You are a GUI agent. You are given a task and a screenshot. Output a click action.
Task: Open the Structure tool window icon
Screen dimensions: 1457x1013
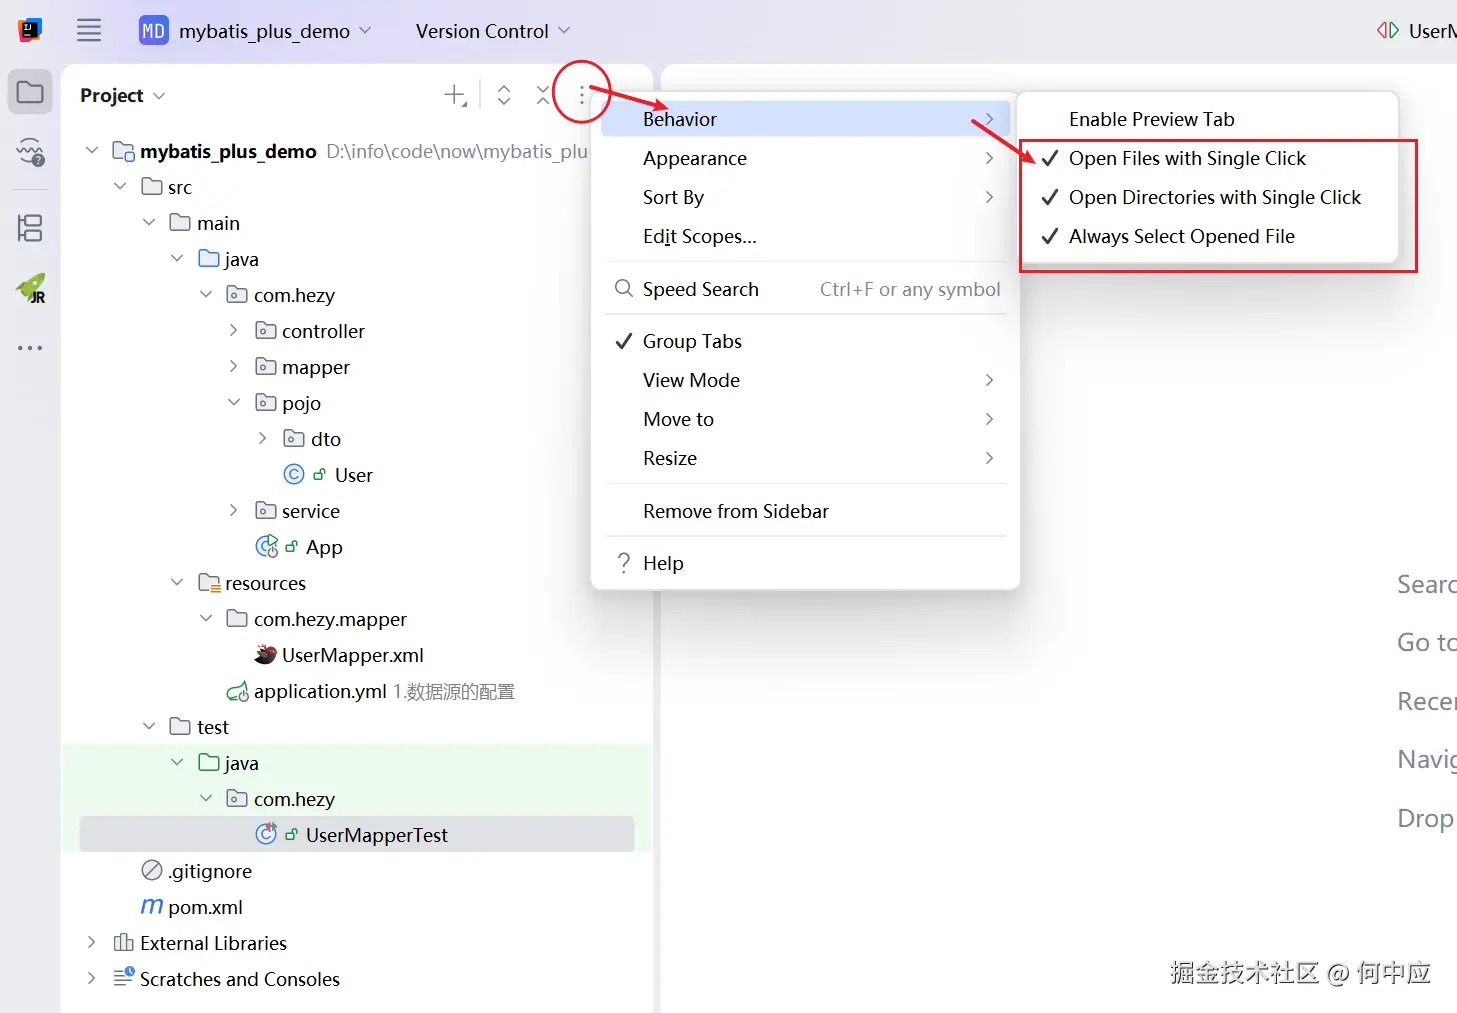30,228
